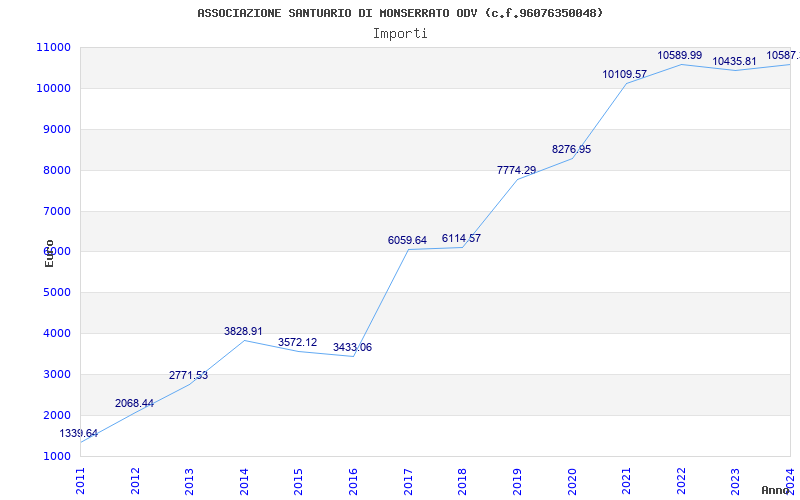Click the data label 3433.06

353,347
